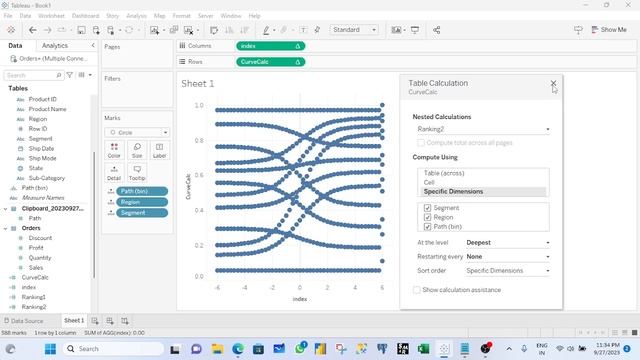Open the Restarting every dropdown
640x360 pixels.
coord(507,257)
